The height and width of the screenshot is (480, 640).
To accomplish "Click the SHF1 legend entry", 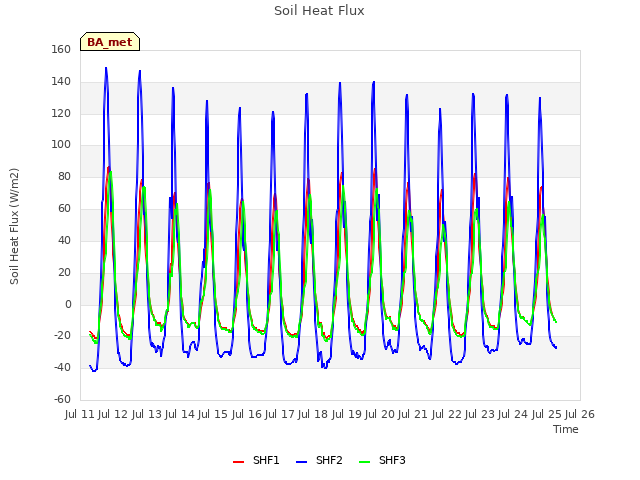I will 256,460.
